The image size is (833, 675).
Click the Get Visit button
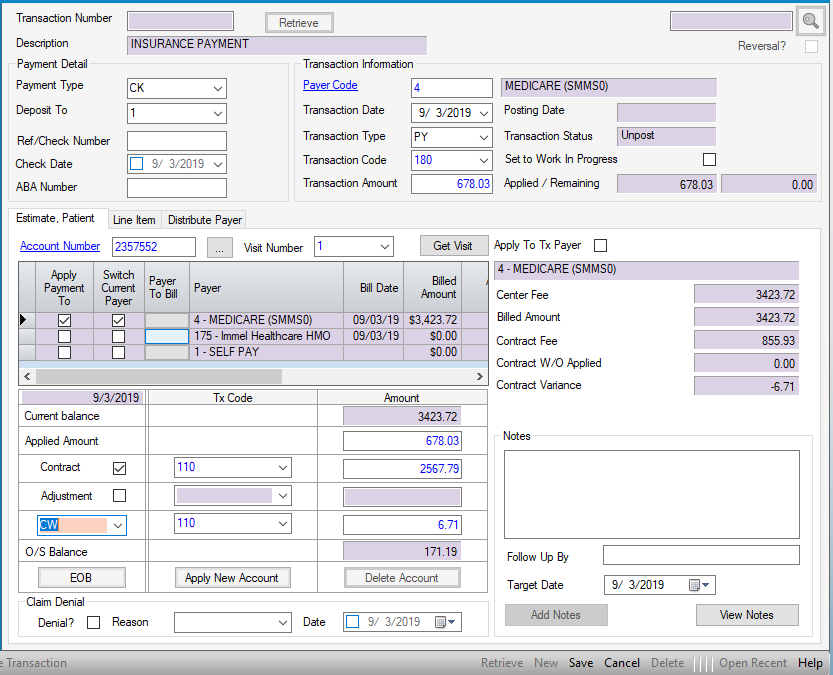[453, 246]
